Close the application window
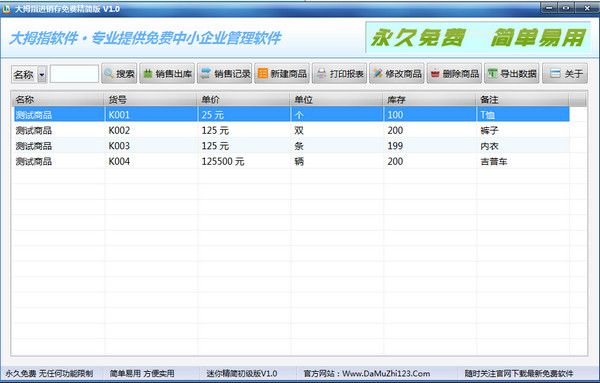The width and height of the screenshot is (600, 383). (587, 8)
